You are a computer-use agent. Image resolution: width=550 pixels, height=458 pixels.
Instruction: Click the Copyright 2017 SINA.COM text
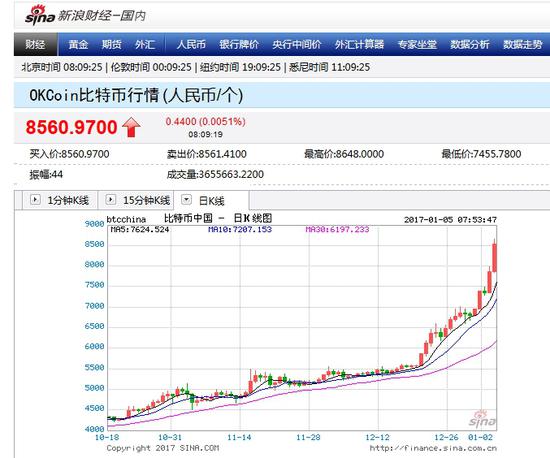[x=163, y=448]
